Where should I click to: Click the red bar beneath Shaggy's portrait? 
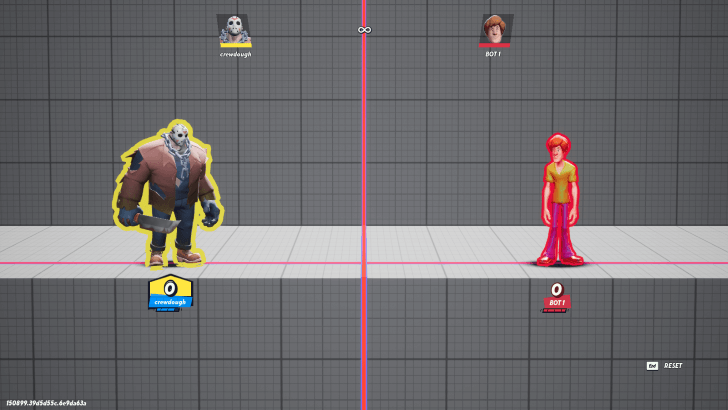click(494, 44)
